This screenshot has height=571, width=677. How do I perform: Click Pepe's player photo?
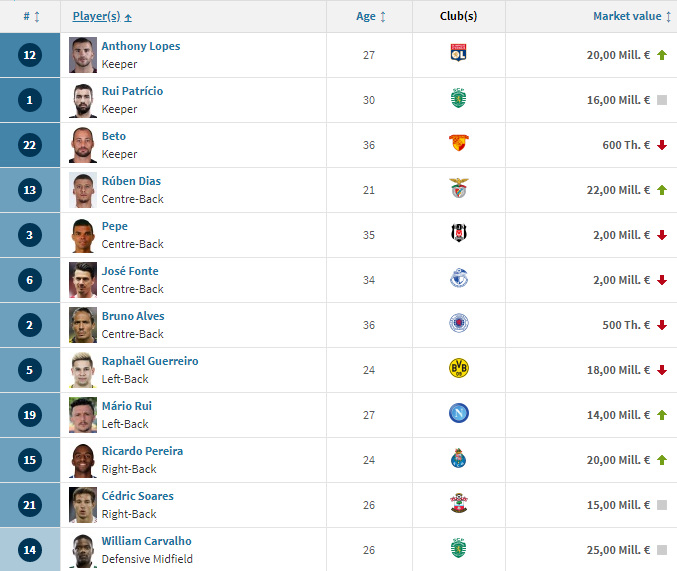point(83,235)
